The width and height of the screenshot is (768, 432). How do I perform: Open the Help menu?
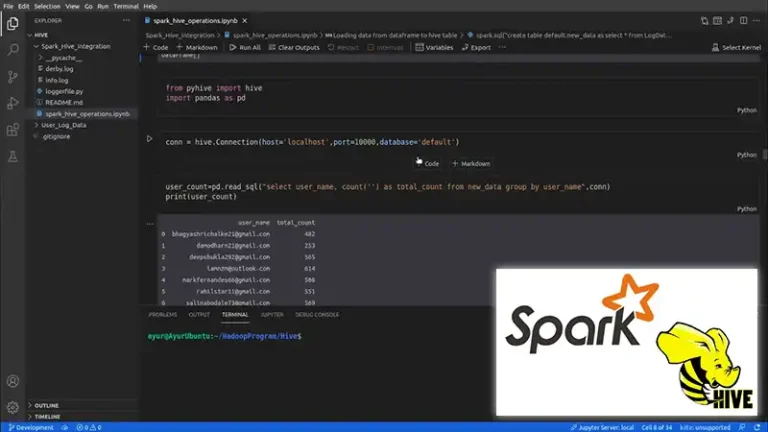[x=150, y=6]
